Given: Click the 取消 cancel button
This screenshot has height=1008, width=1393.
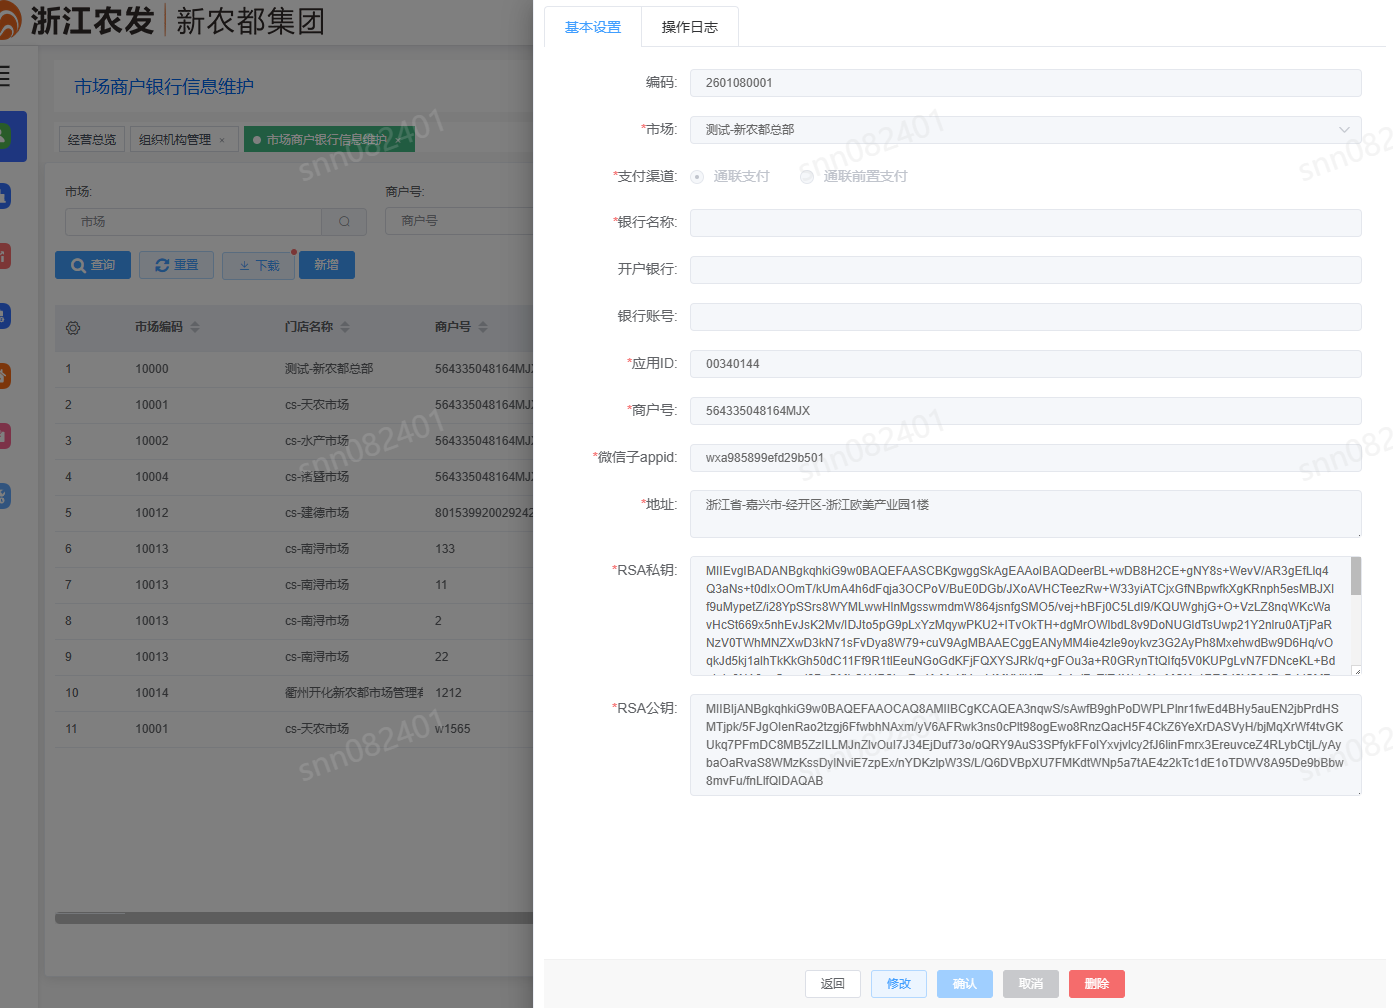Looking at the screenshot, I should [1031, 984].
